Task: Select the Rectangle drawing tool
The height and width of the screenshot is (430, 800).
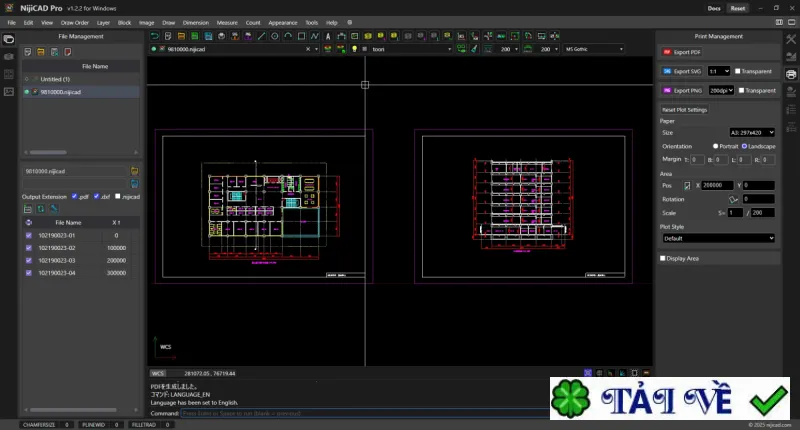Action: click(x=301, y=36)
